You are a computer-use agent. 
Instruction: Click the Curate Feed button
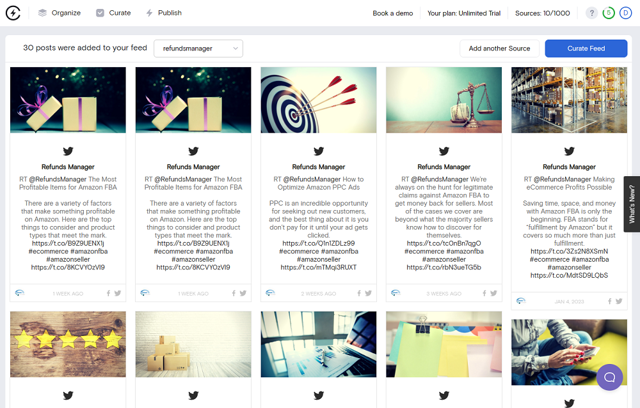point(586,49)
